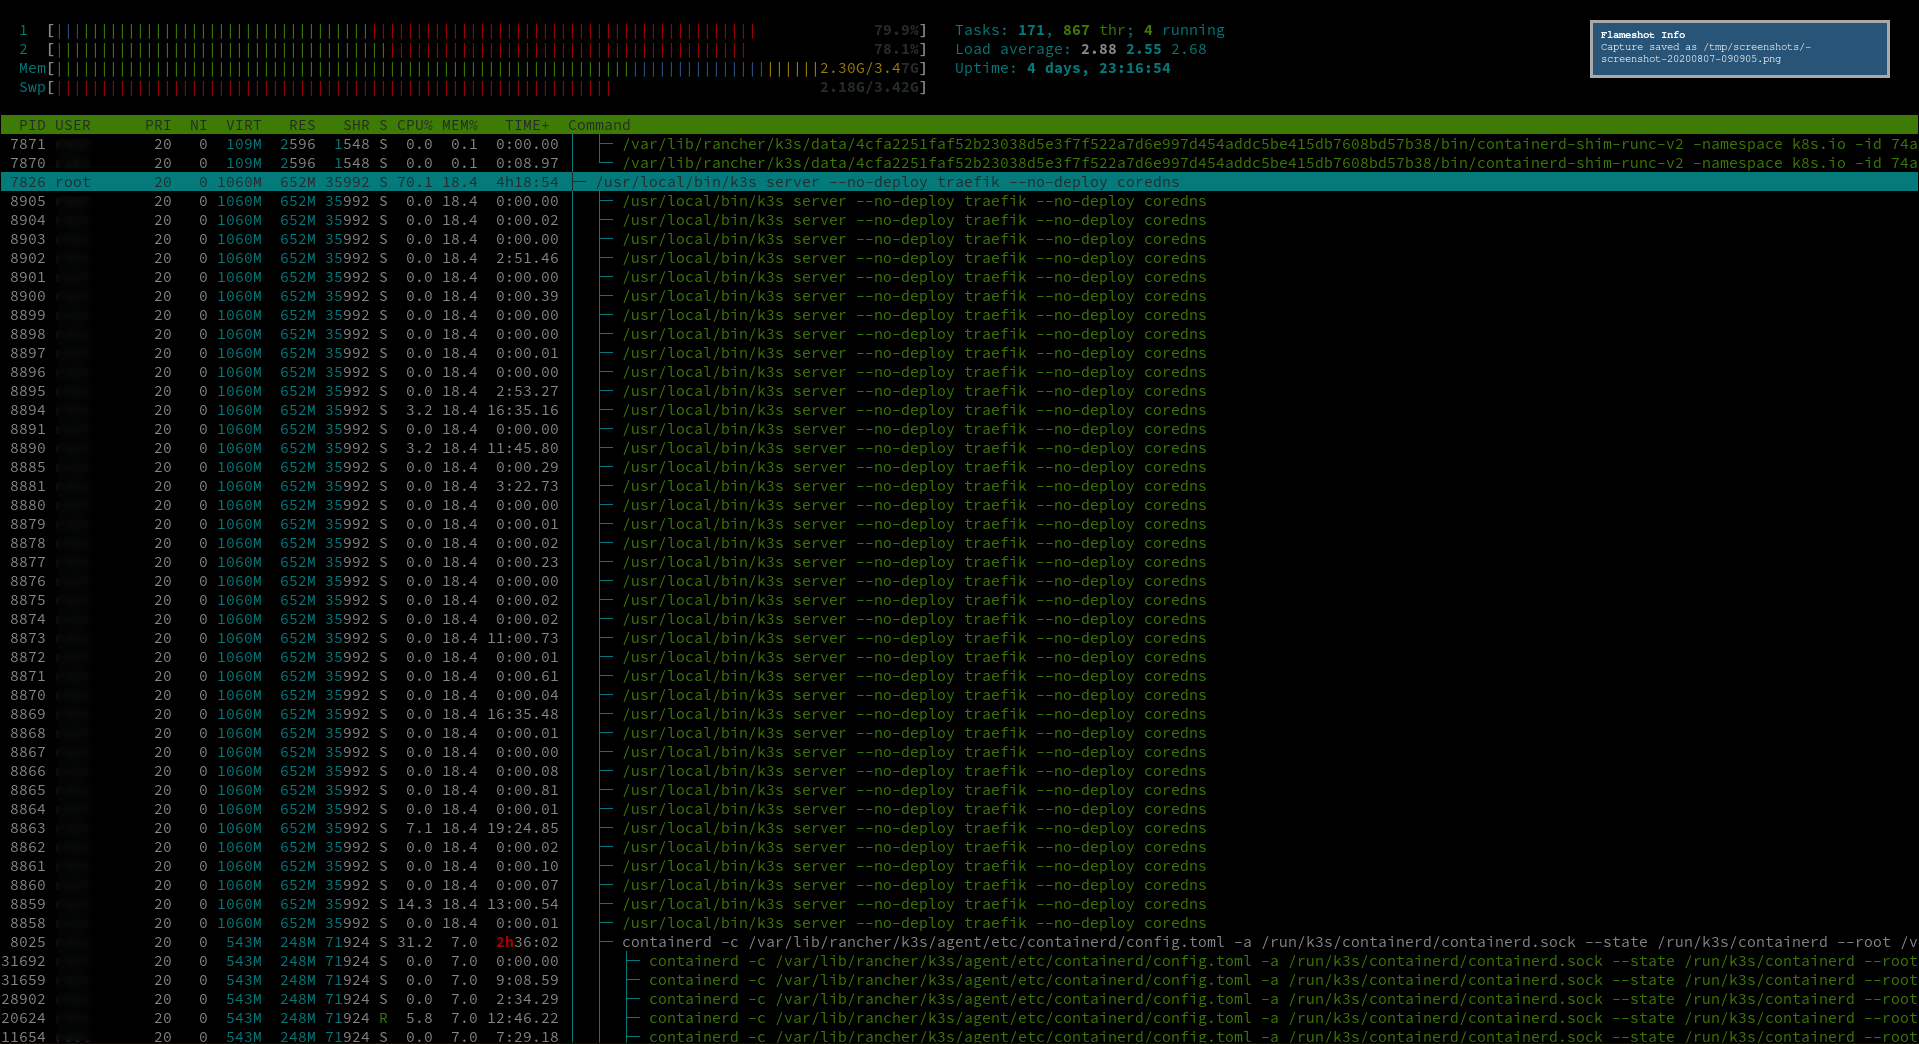The width and height of the screenshot is (1919, 1044).
Task: Sort processes by the PID column
Action: click(33, 124)
